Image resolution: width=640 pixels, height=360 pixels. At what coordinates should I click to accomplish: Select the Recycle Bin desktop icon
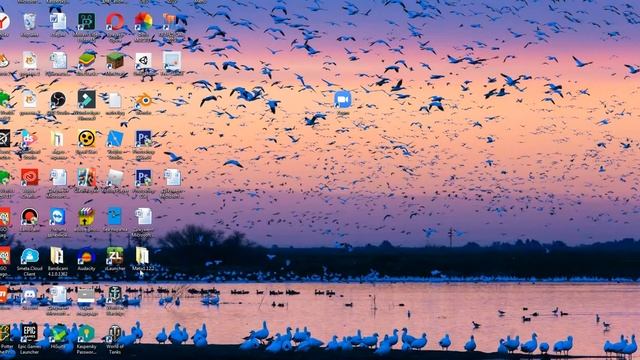click(x=29, y=22)
